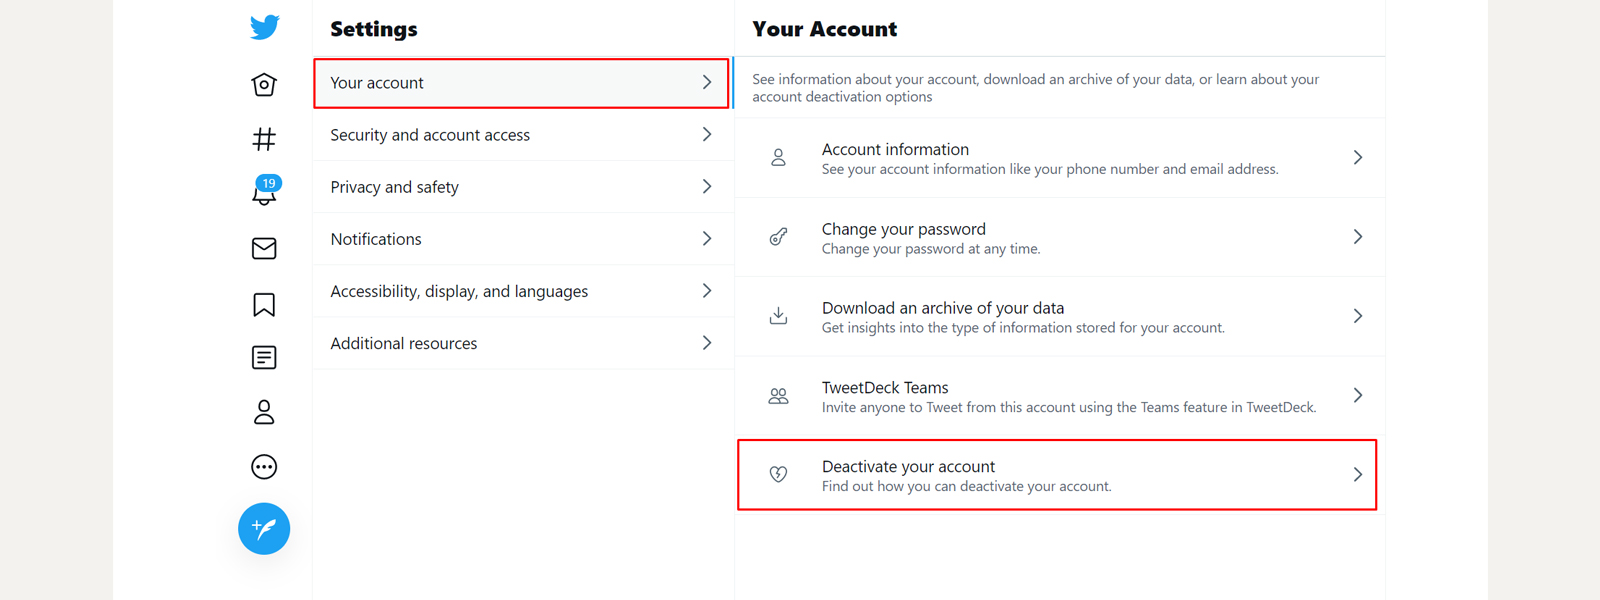1600x600 pixels.
Task: Go to Home via house icon
Action: [264, 84]
